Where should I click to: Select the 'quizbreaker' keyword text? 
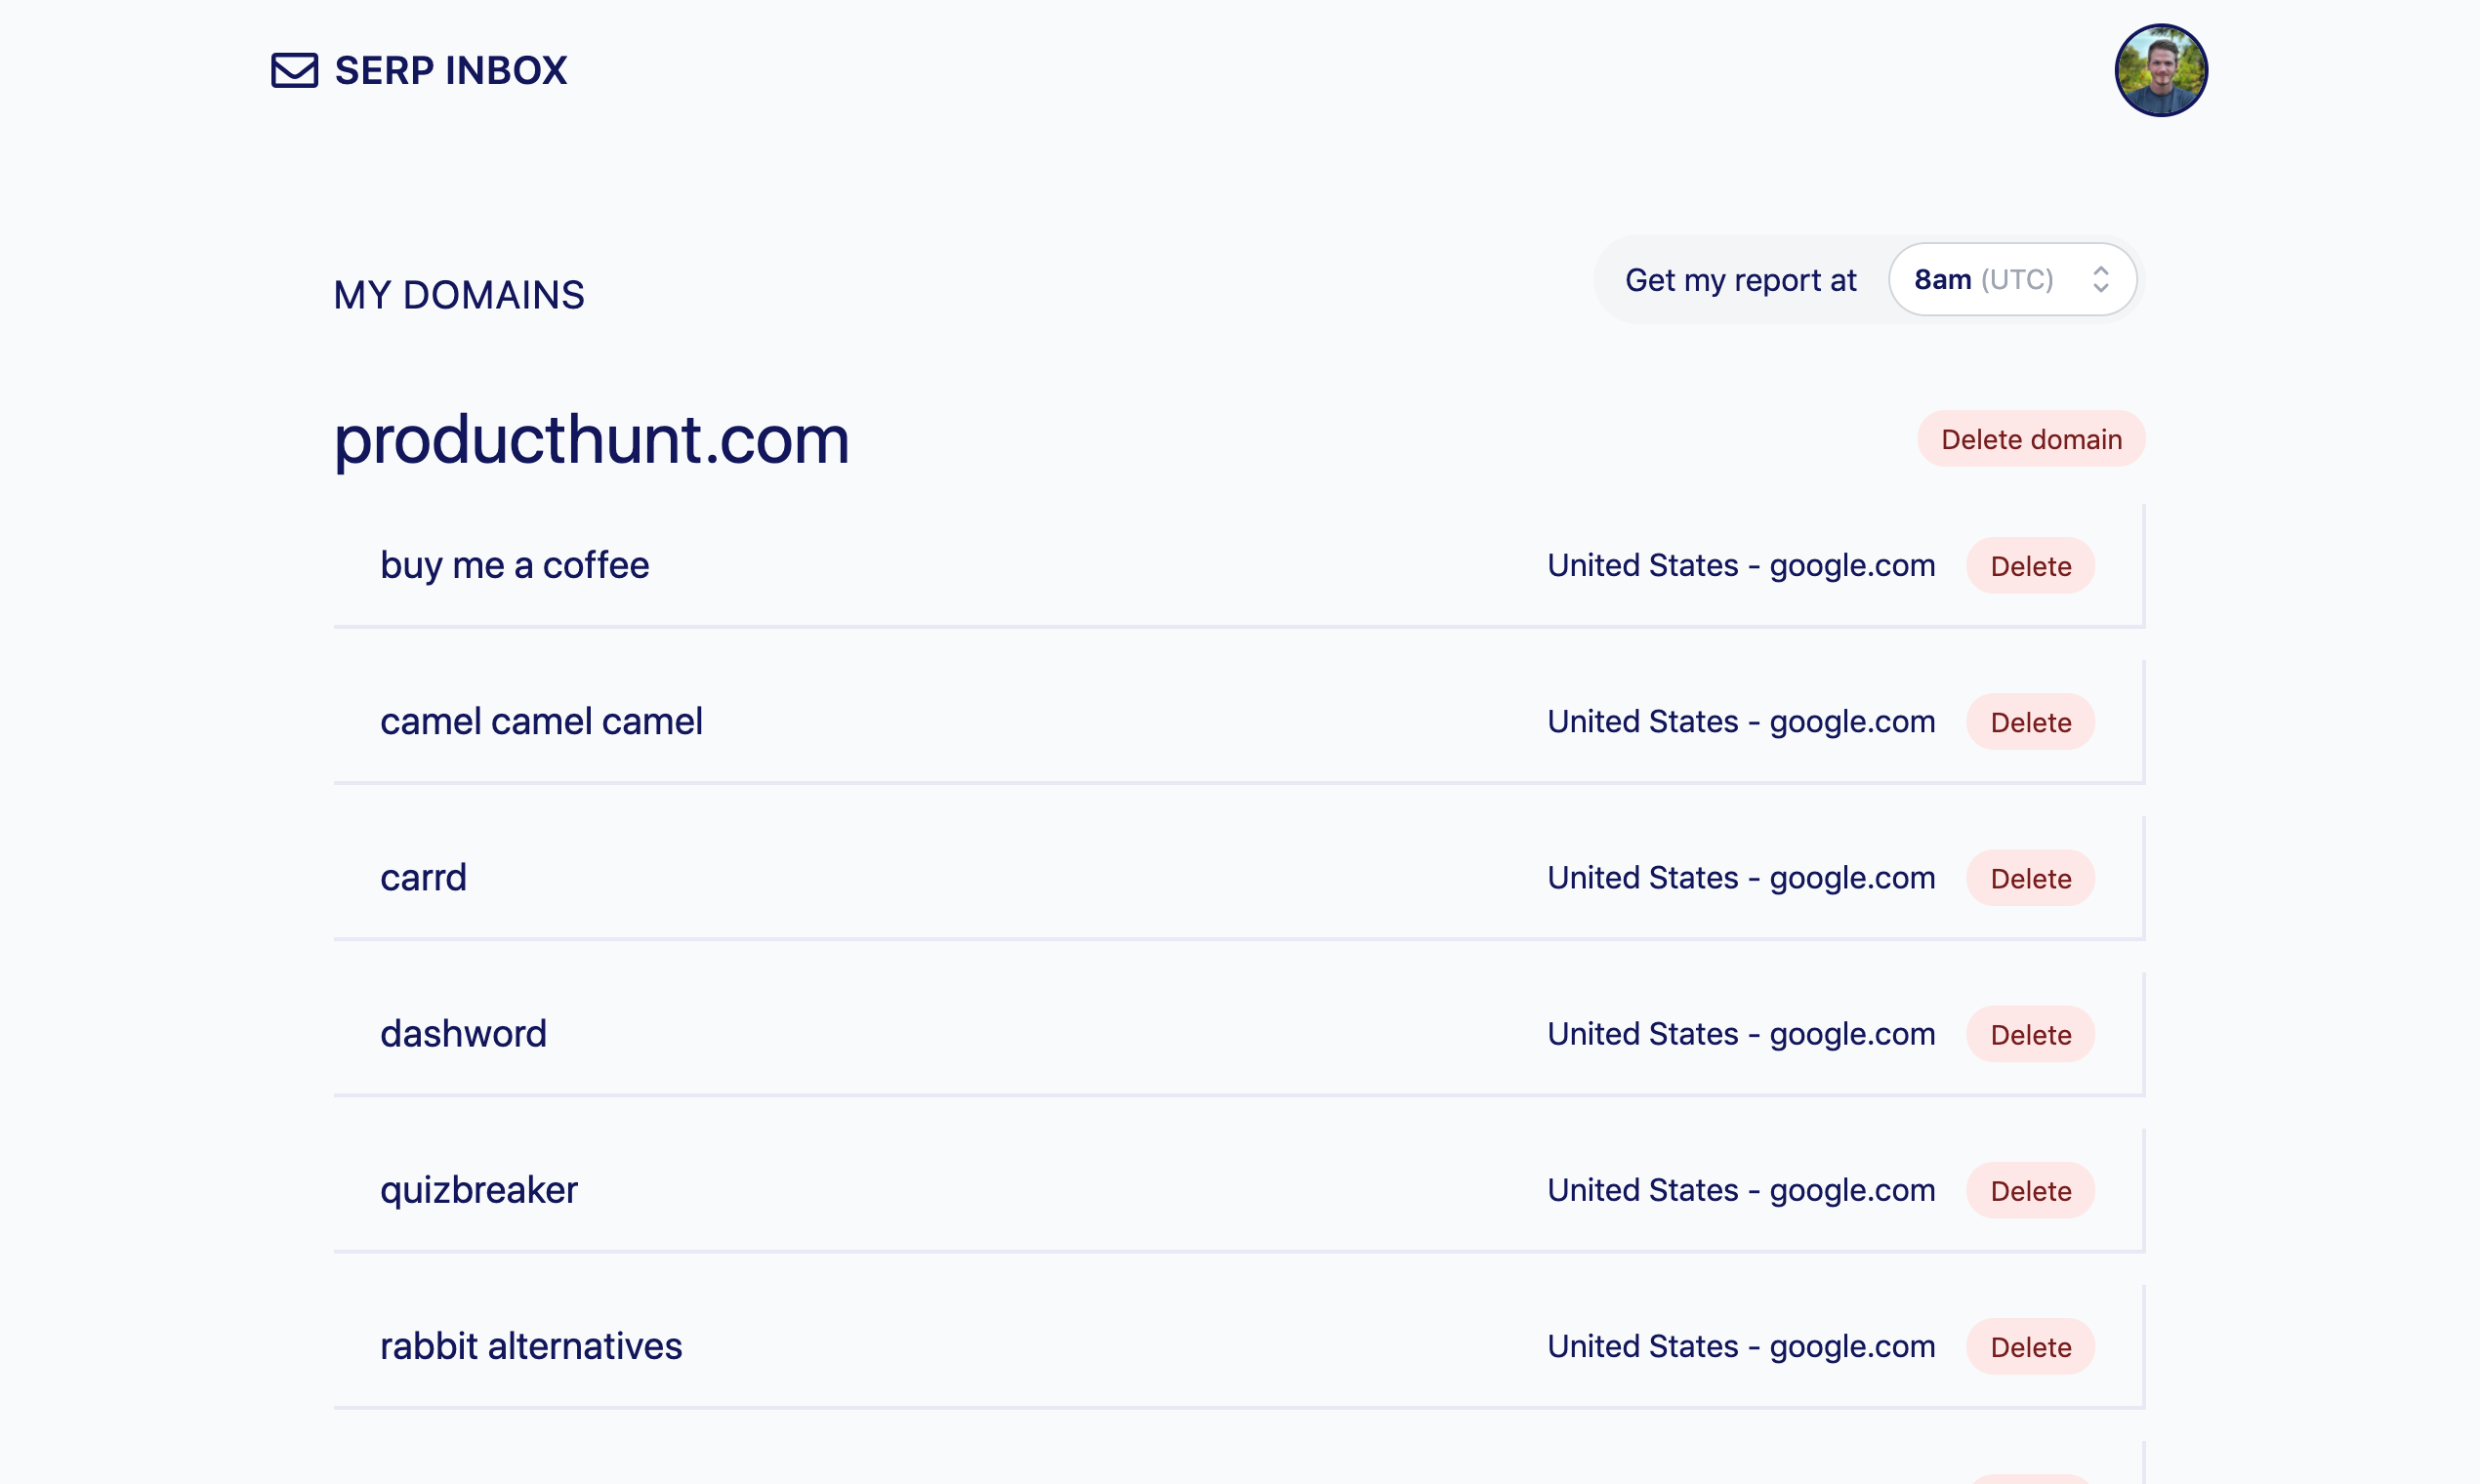coord(478,1190)
